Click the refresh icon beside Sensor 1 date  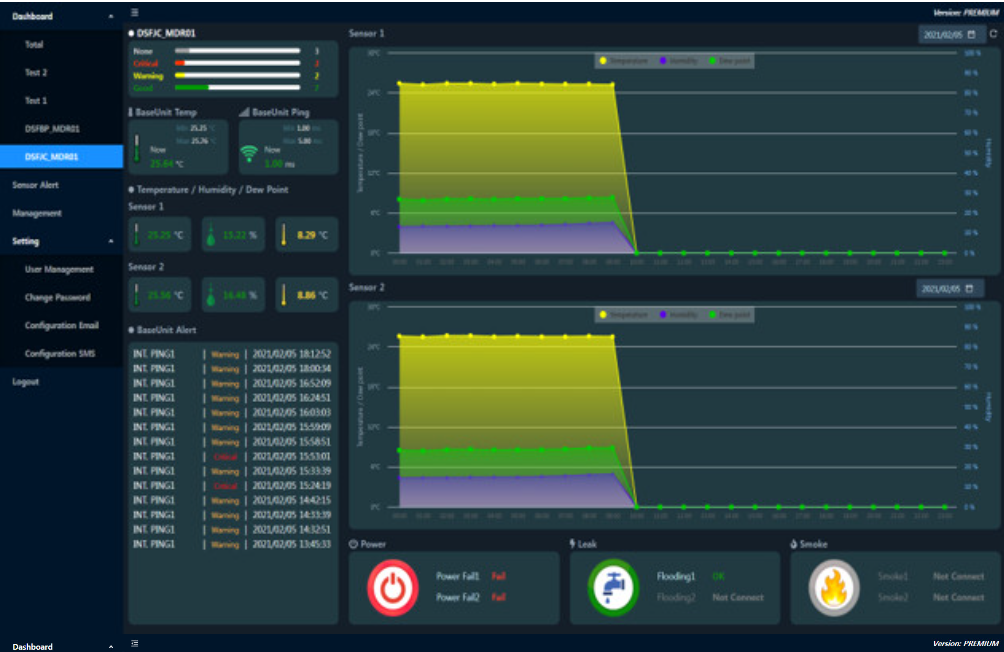coord(993,34)
